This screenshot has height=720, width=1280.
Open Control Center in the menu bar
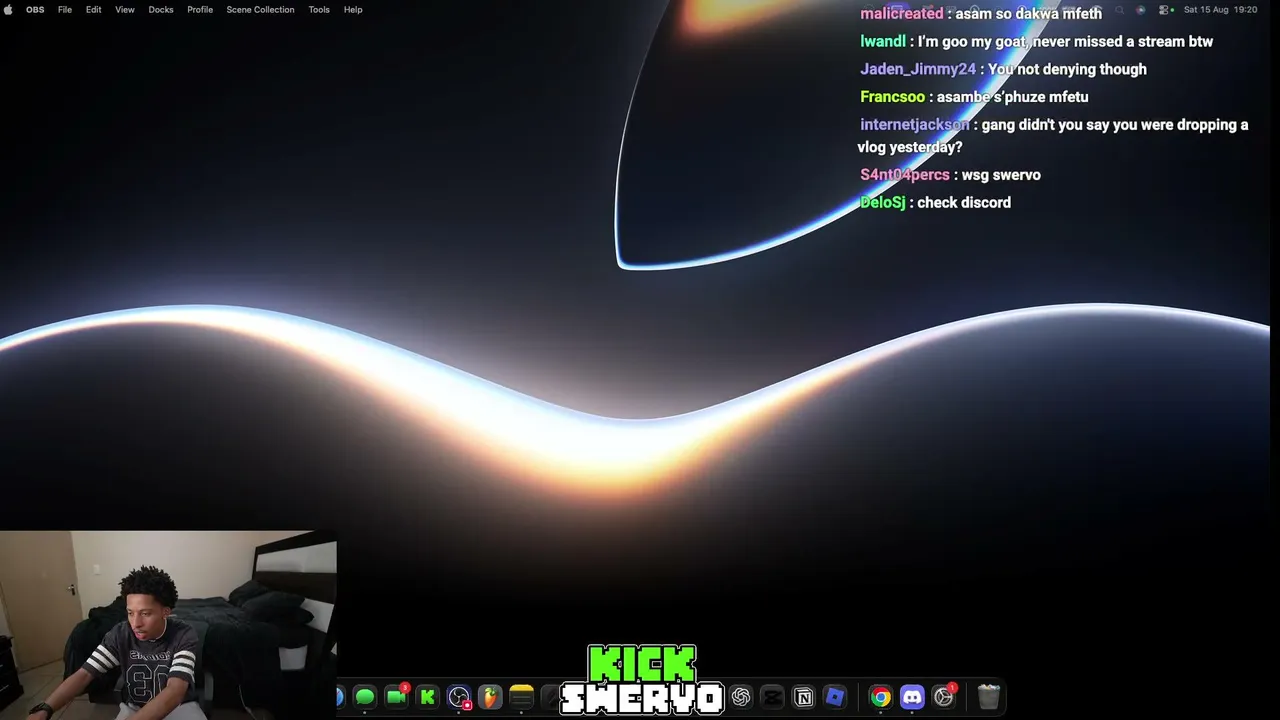click(x=1165, y=9)
